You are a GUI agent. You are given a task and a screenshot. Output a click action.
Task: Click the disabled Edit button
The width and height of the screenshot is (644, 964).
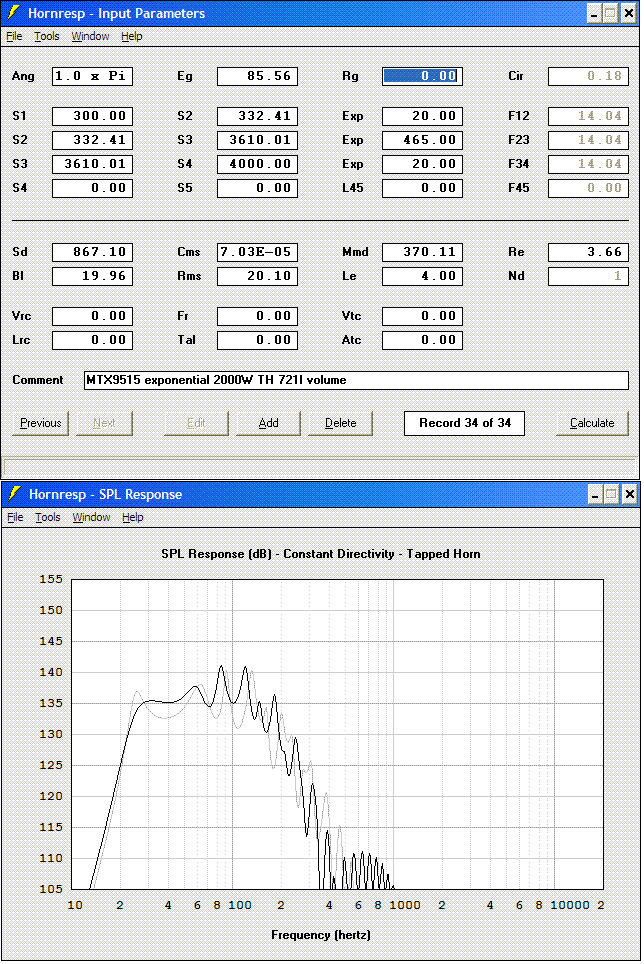tap(196, 423)
